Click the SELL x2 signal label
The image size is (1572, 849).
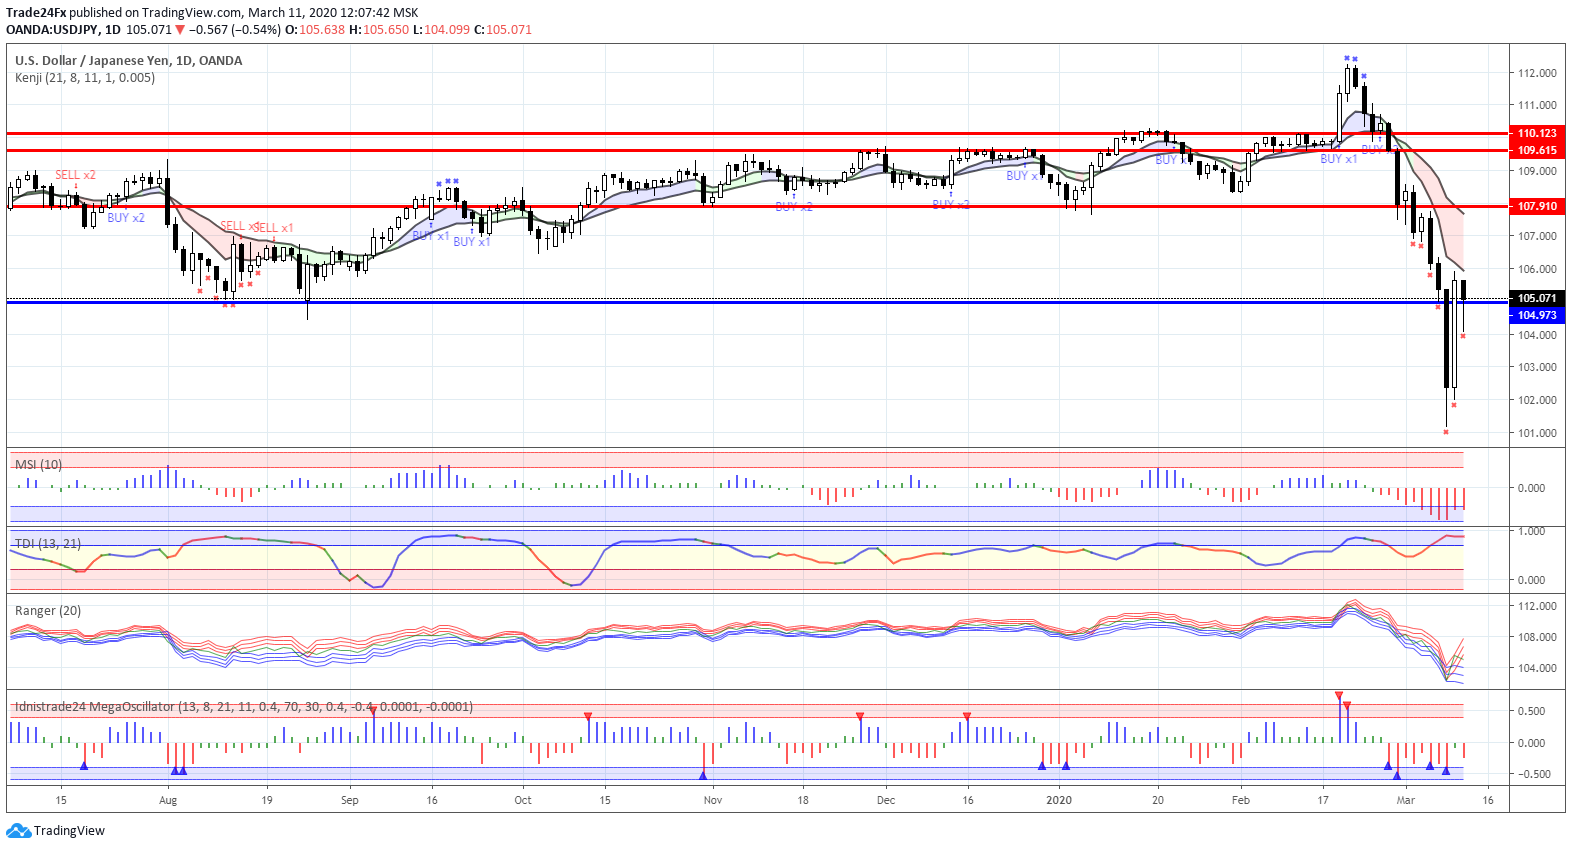(x=75, y=175)
